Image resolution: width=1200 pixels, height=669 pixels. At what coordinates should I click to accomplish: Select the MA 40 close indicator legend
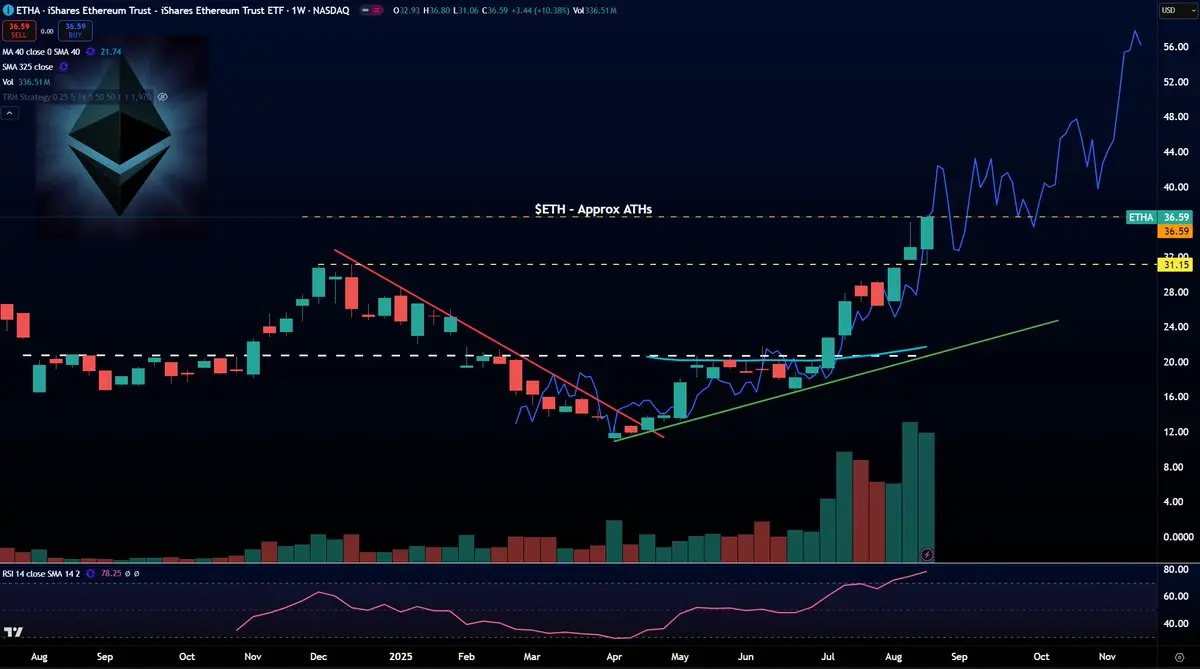(41, 52)
